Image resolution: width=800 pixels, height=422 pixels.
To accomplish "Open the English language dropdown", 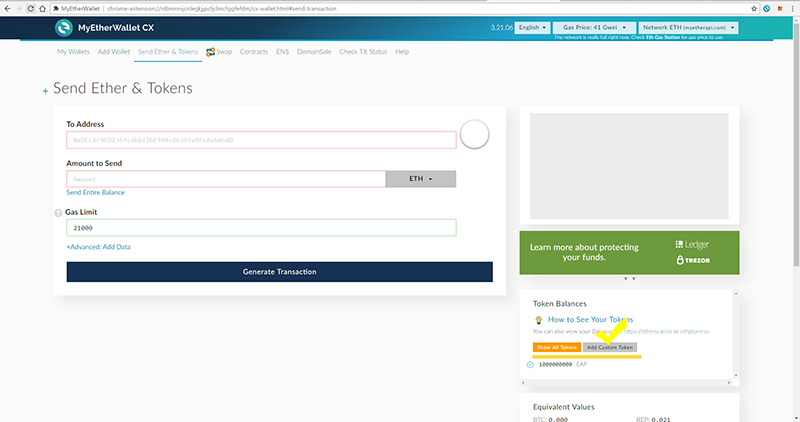I will [x=532, y=28].
